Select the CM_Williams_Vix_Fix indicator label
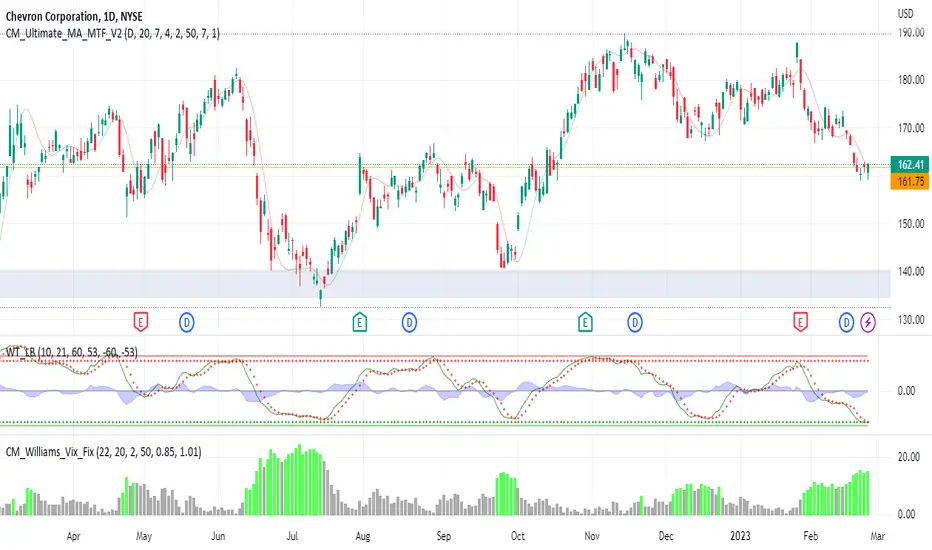This screenshot has height=550, width=932. click(103, 452)
